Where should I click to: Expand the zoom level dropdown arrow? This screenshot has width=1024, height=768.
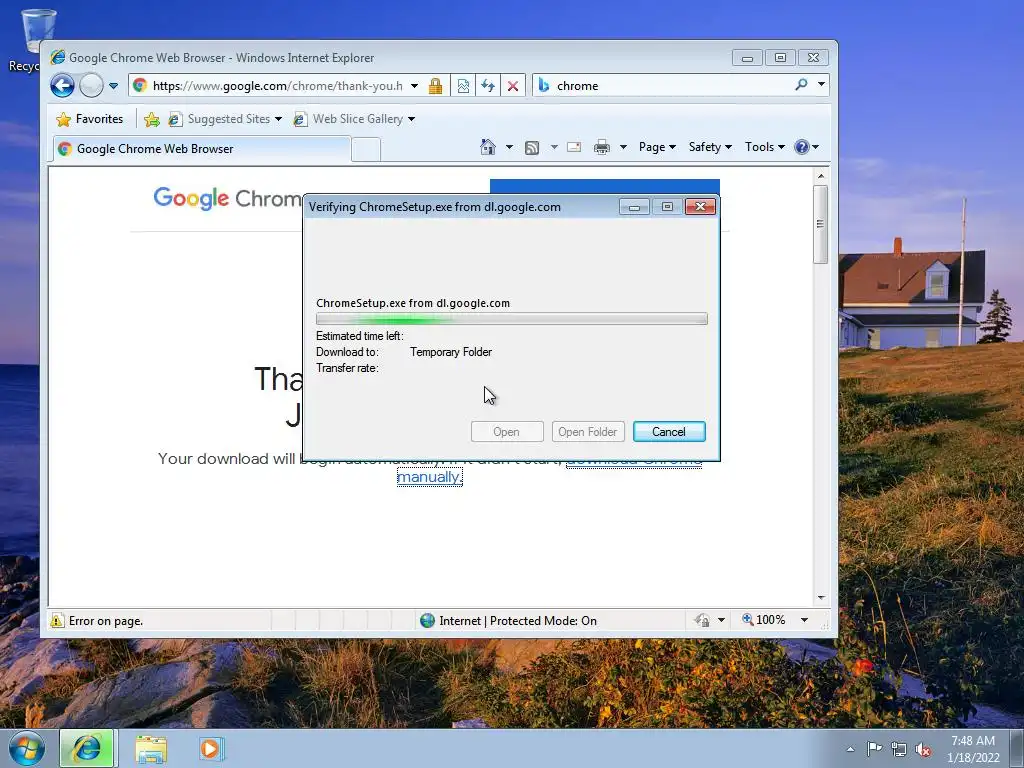click(805, 620)
